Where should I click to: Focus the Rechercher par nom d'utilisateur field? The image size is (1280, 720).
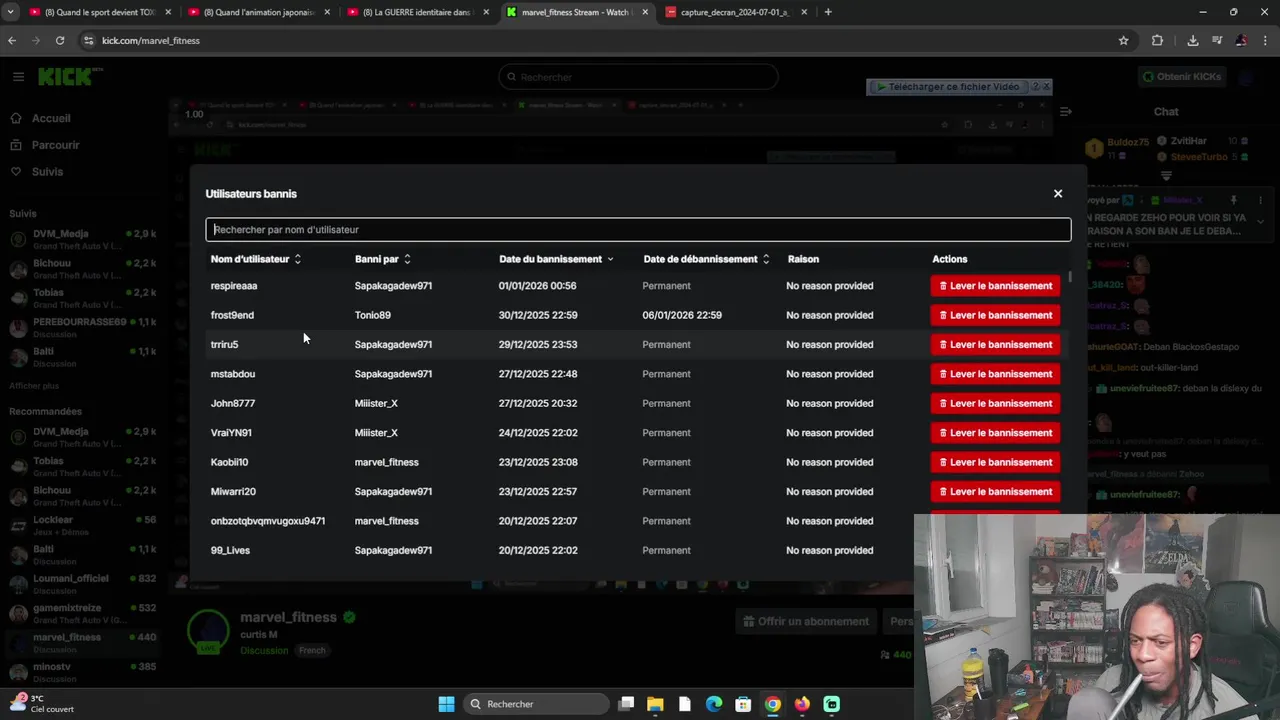point(638,230)
